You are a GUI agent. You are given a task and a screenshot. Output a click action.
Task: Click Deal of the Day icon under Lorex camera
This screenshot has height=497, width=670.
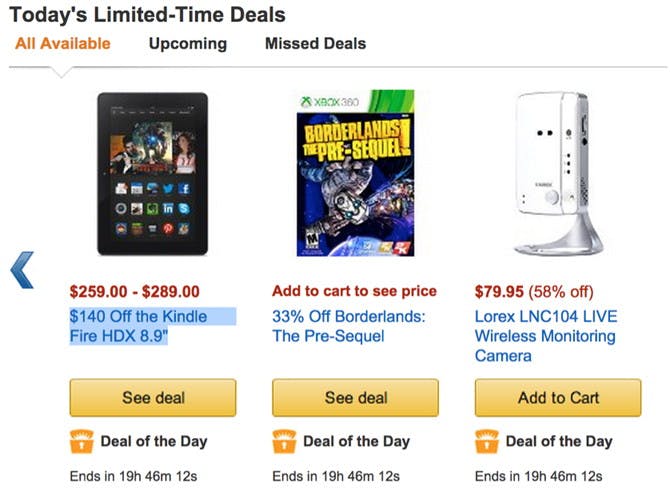click(486, 441)
